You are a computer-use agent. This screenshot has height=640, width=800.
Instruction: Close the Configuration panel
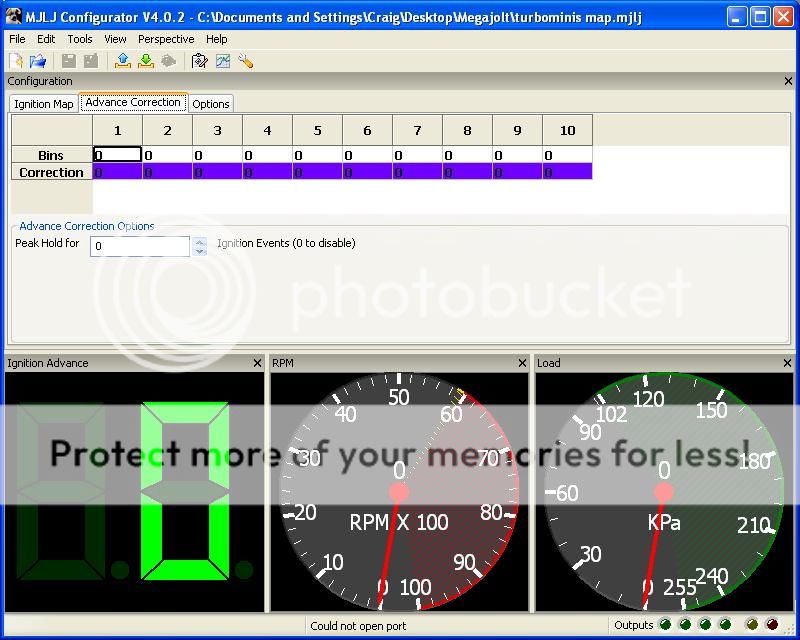[788, 81]
